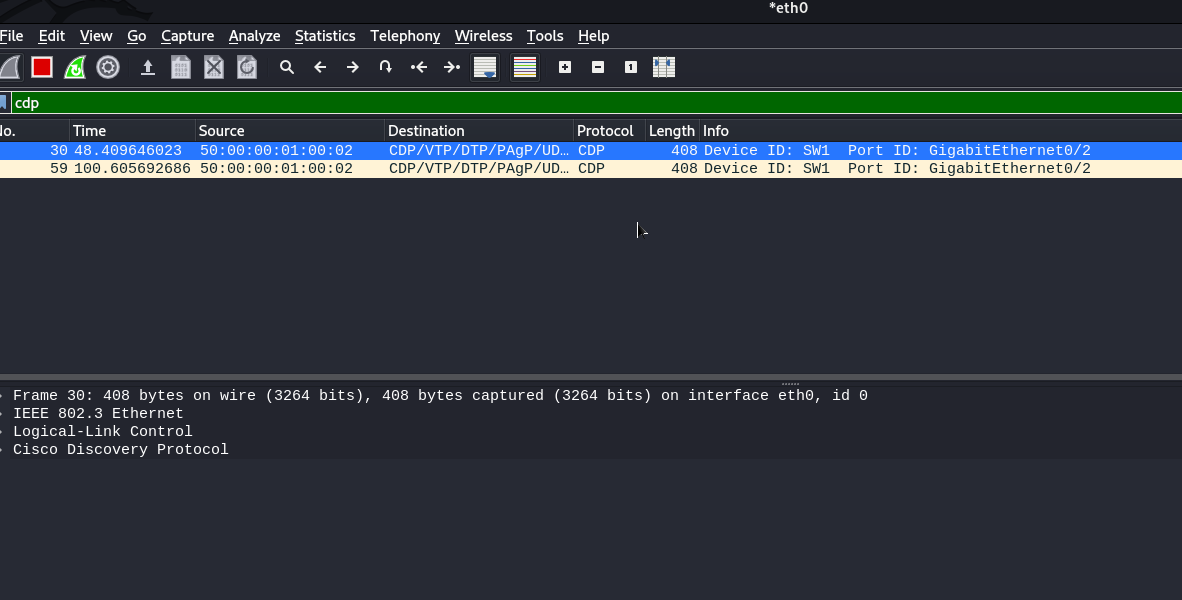Open the Statistics menu
Screen dimensions: 1182x600
click(325, 36)
